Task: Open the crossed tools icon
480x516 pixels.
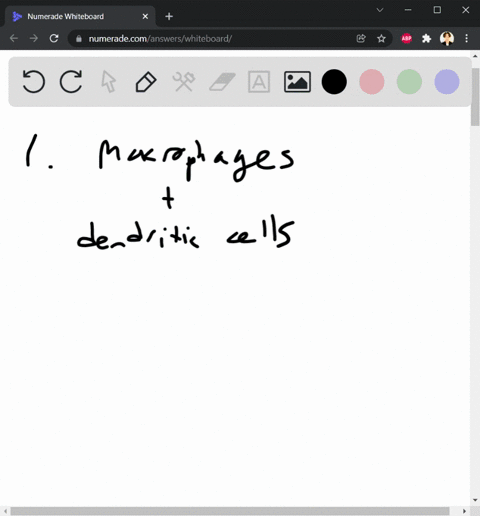Action: click(x=184, y=82)
